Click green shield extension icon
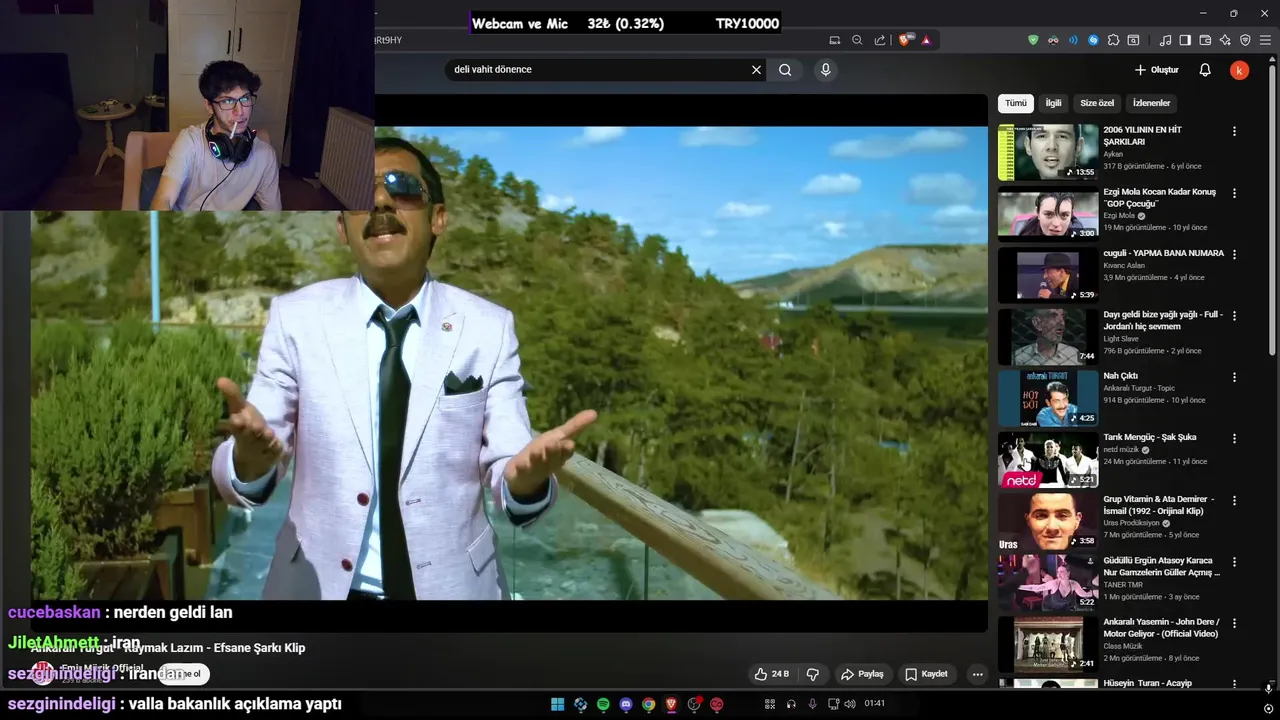 pos(1033,40)
